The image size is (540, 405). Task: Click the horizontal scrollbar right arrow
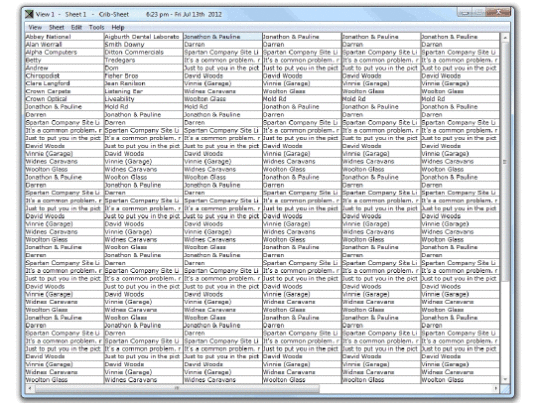point(496,388)
